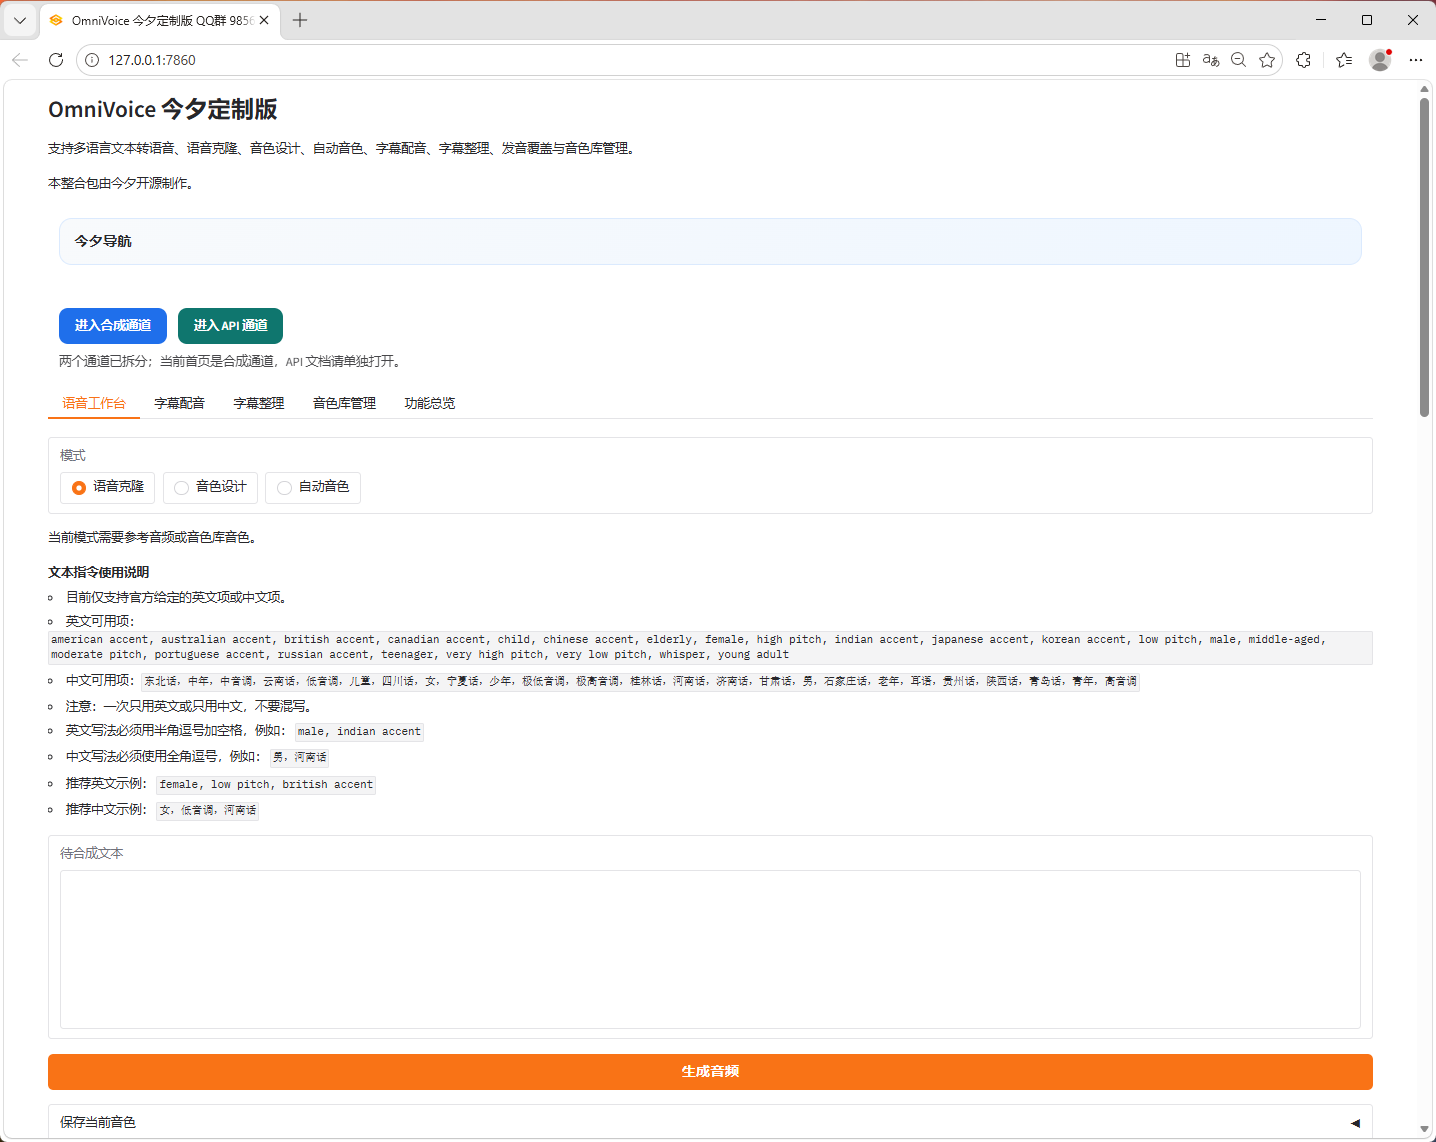The height and width of the screenshot is (1142, 1436).
Task: Open the browser extensions puzzle icon
Action: pos(1303,60)
